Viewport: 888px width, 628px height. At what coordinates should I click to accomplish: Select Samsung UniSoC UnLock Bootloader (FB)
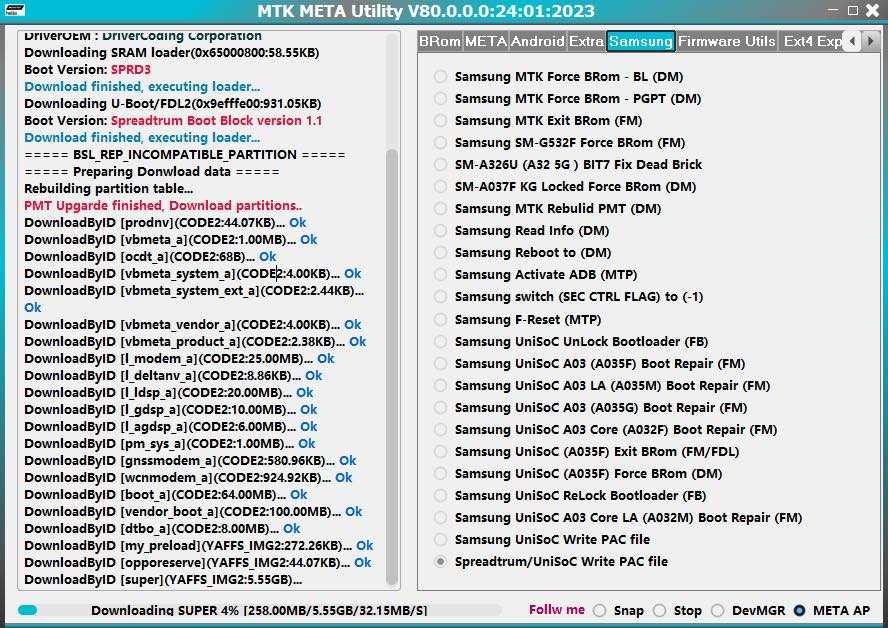point(441,341)
